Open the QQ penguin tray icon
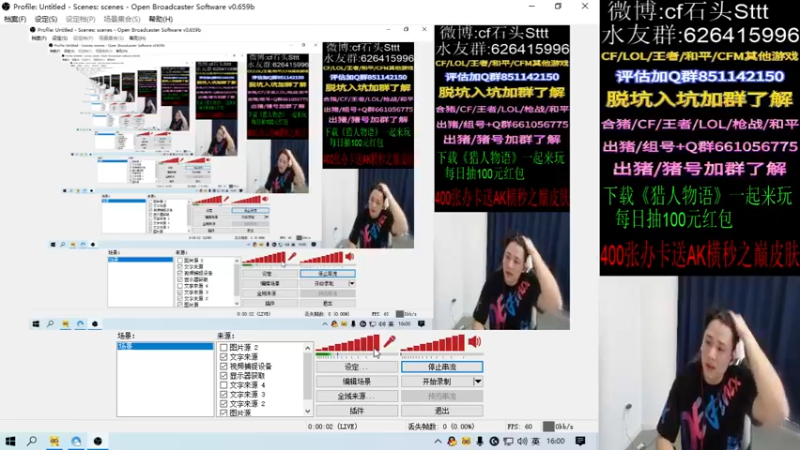 point(452,441)
